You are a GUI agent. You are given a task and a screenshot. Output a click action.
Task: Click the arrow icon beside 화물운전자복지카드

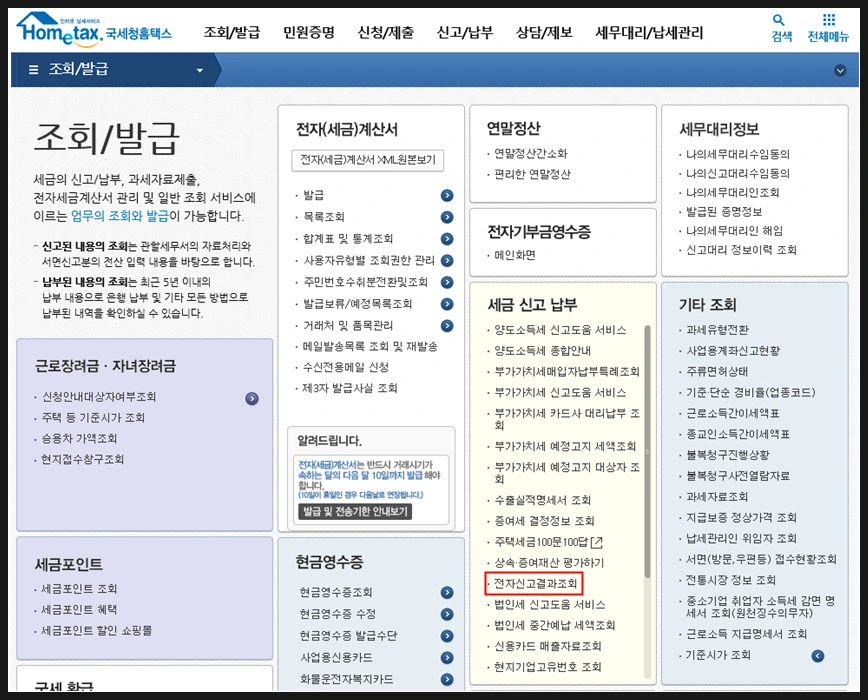point(447,678)
